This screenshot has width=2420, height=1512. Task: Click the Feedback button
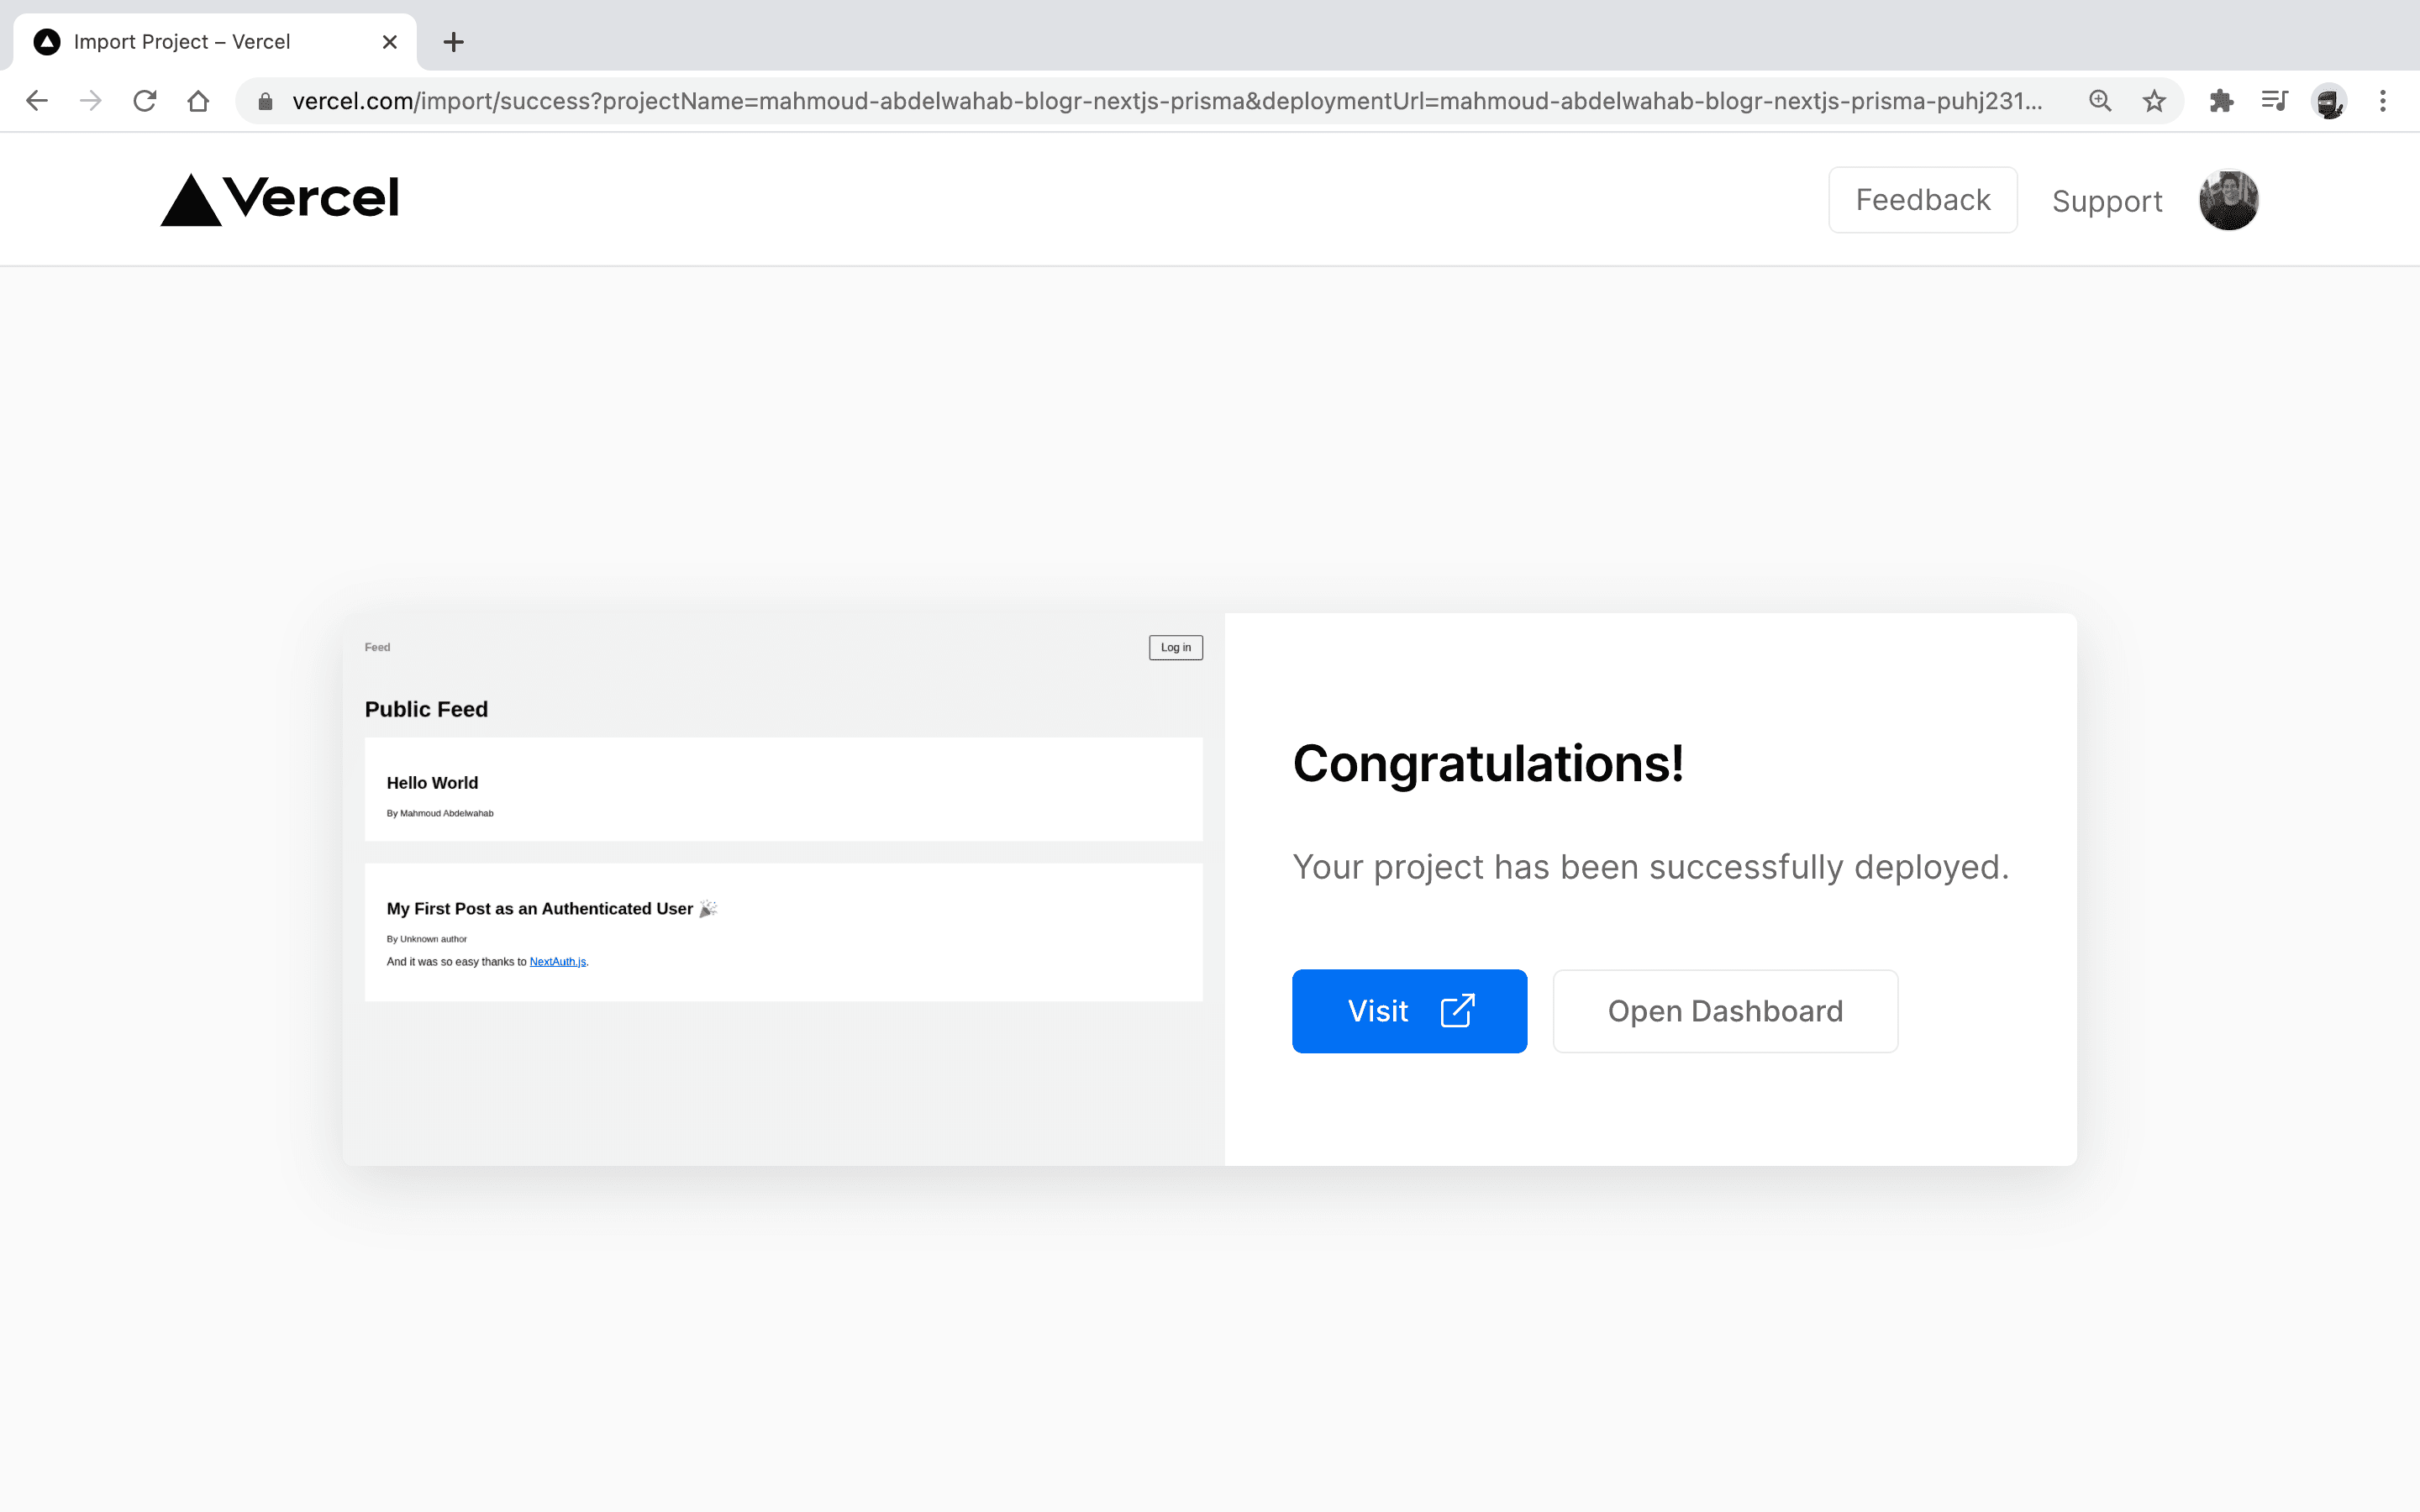(x=1922, y=200)
